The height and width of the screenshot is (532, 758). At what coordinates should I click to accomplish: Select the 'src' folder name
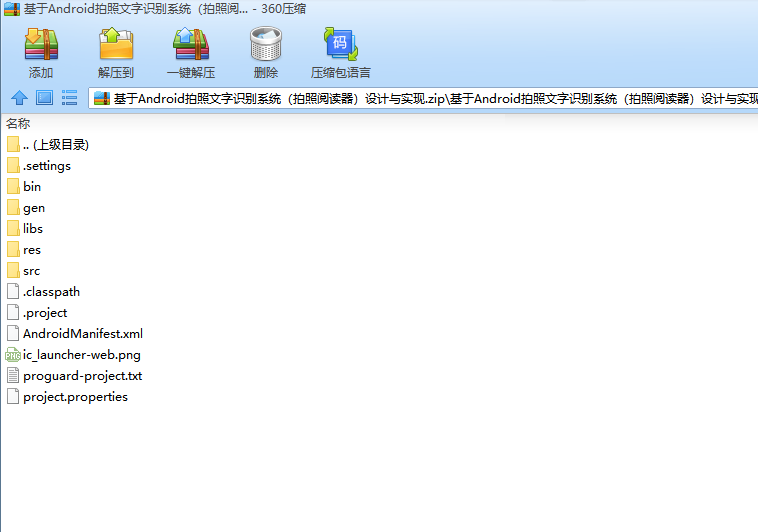point(31,271)
